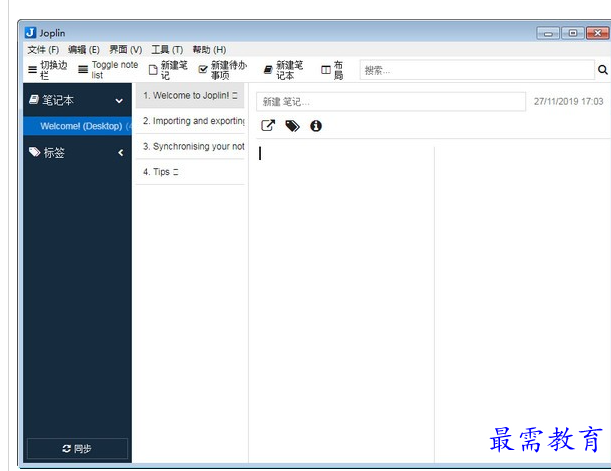Open note 1. Welcome to Joplin!
The width and height of the screenshot is (611, 471).
coord(190,95)
